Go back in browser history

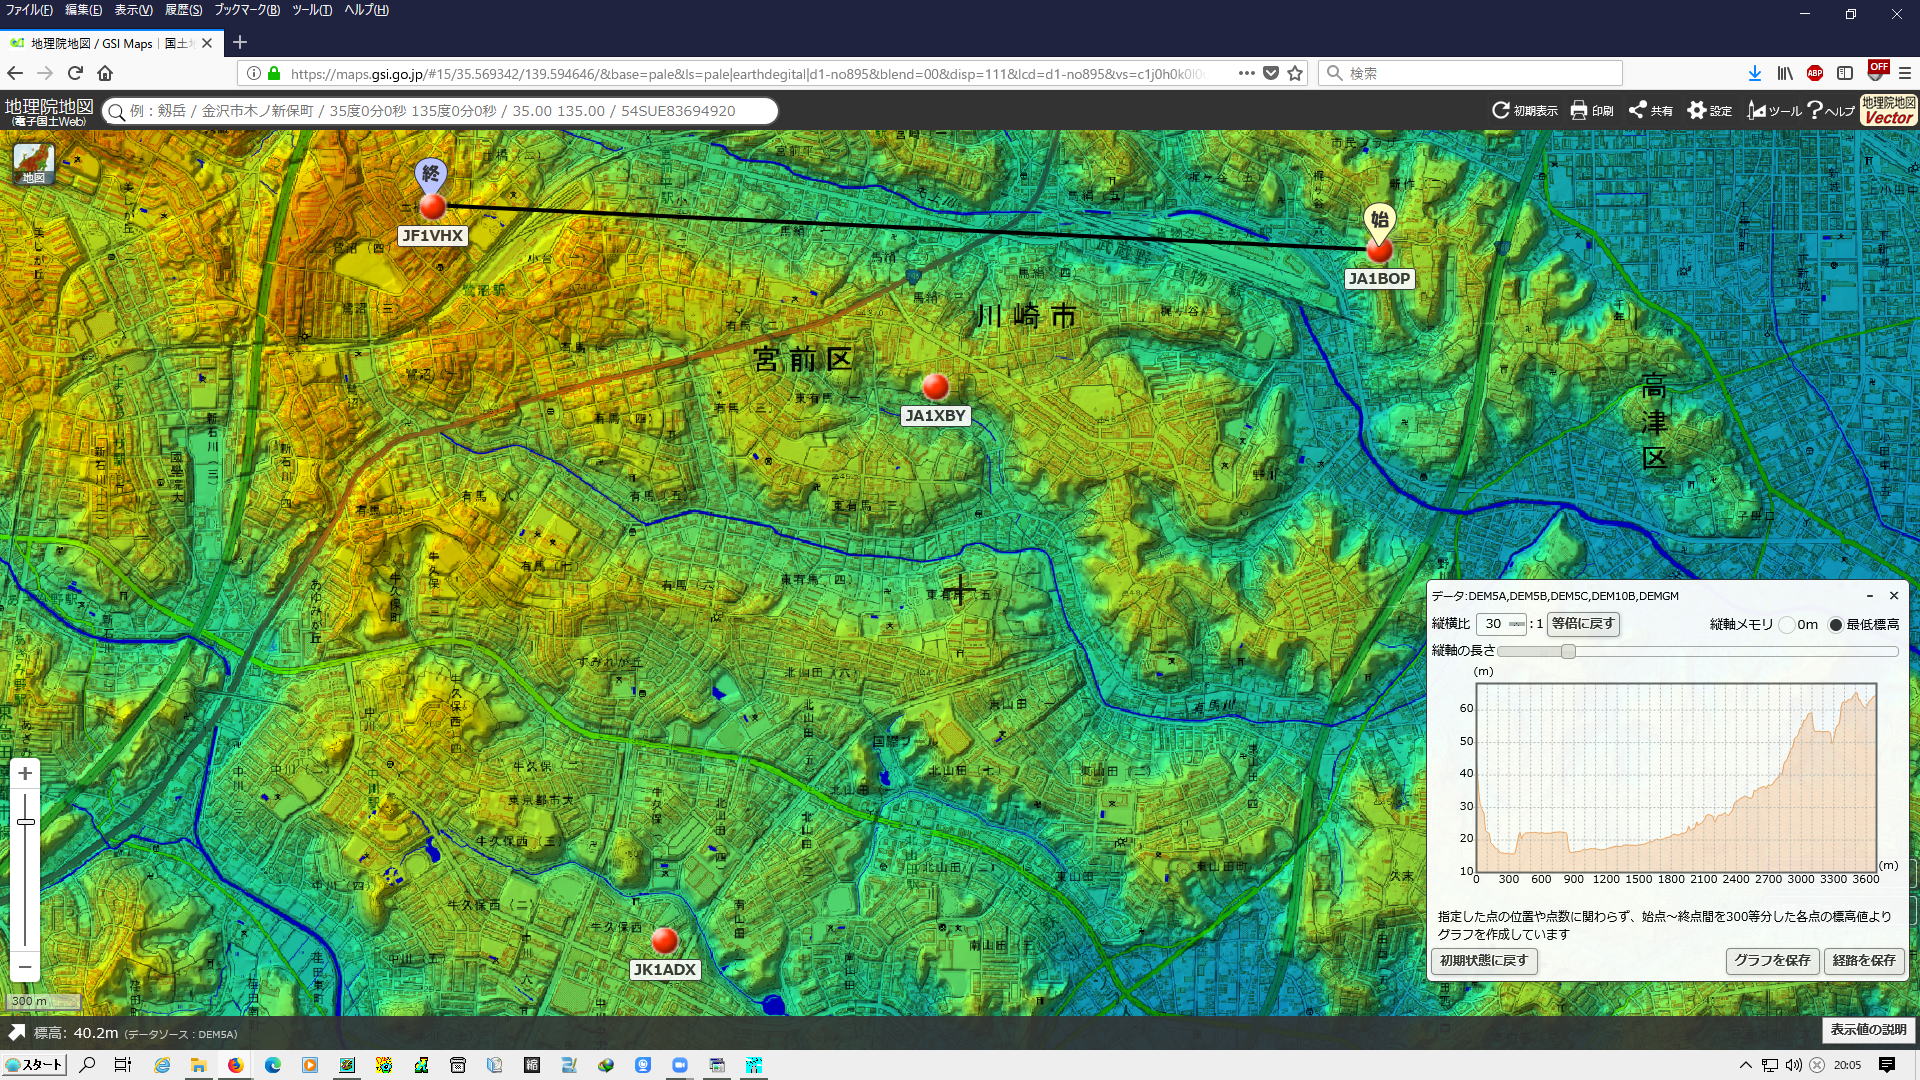(x=15, y=73)
